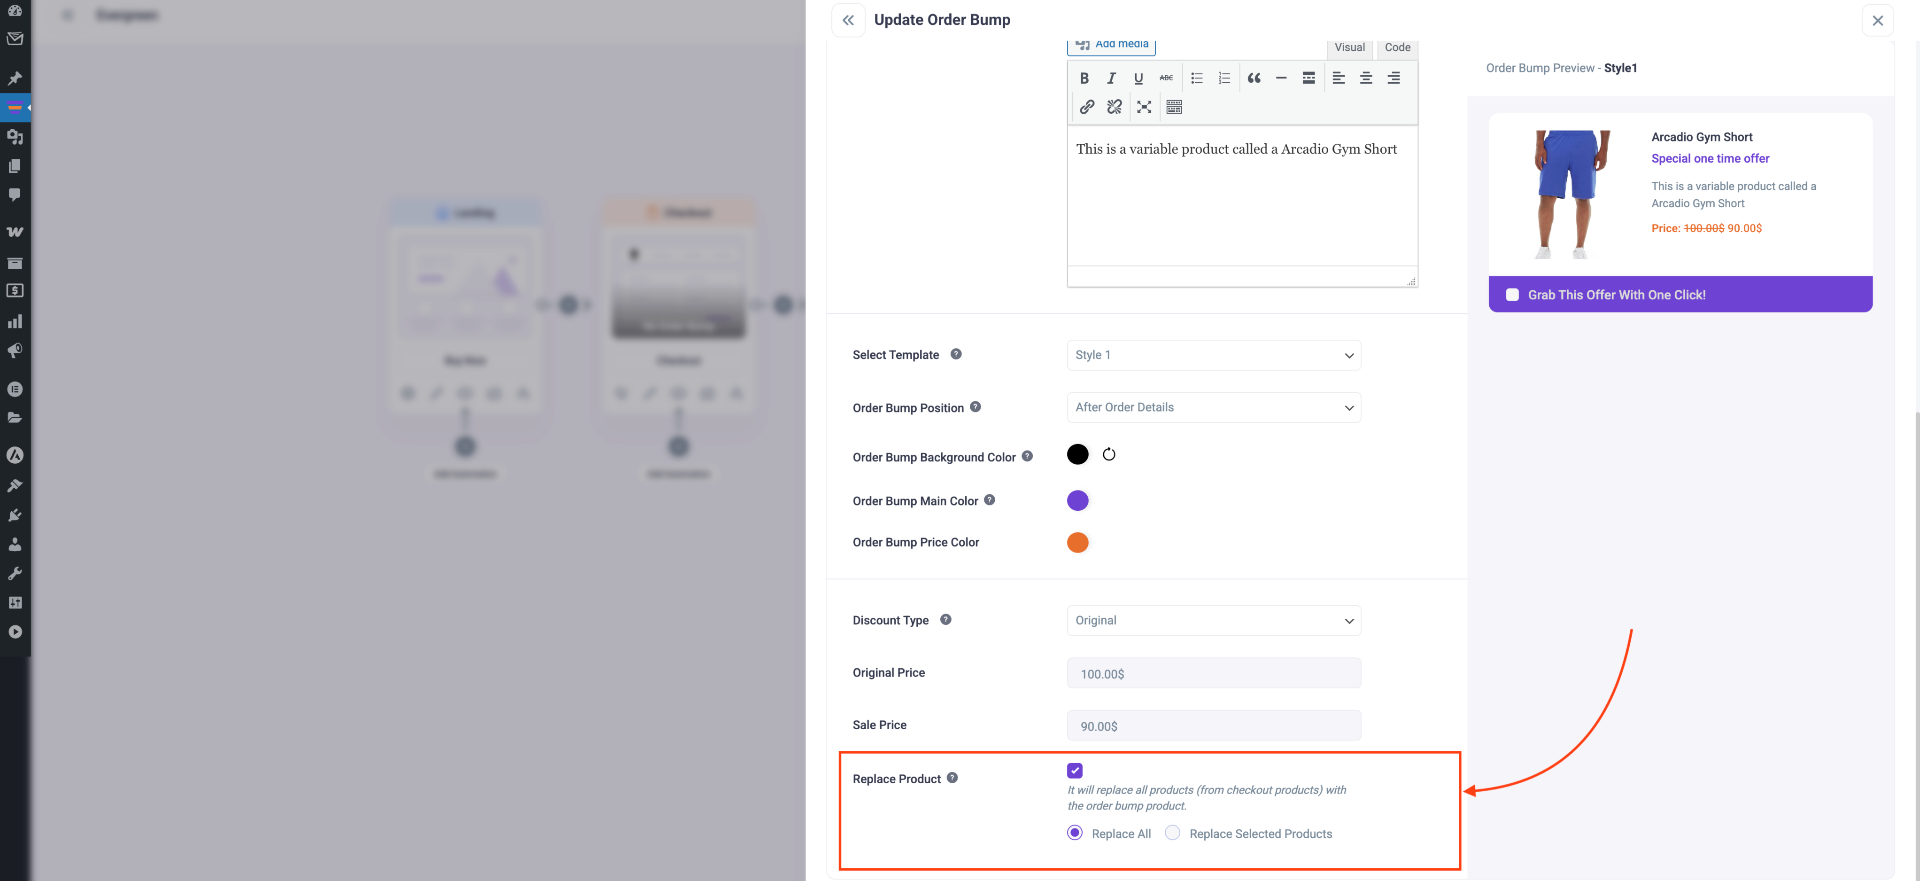This screenshot has width=1920, height=881.
Task: Align text center in editor
Action: (1366, 78)
